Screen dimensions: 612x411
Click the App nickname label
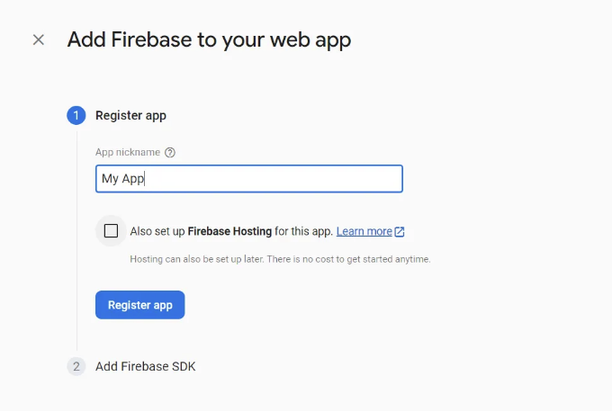coord(128,152)
